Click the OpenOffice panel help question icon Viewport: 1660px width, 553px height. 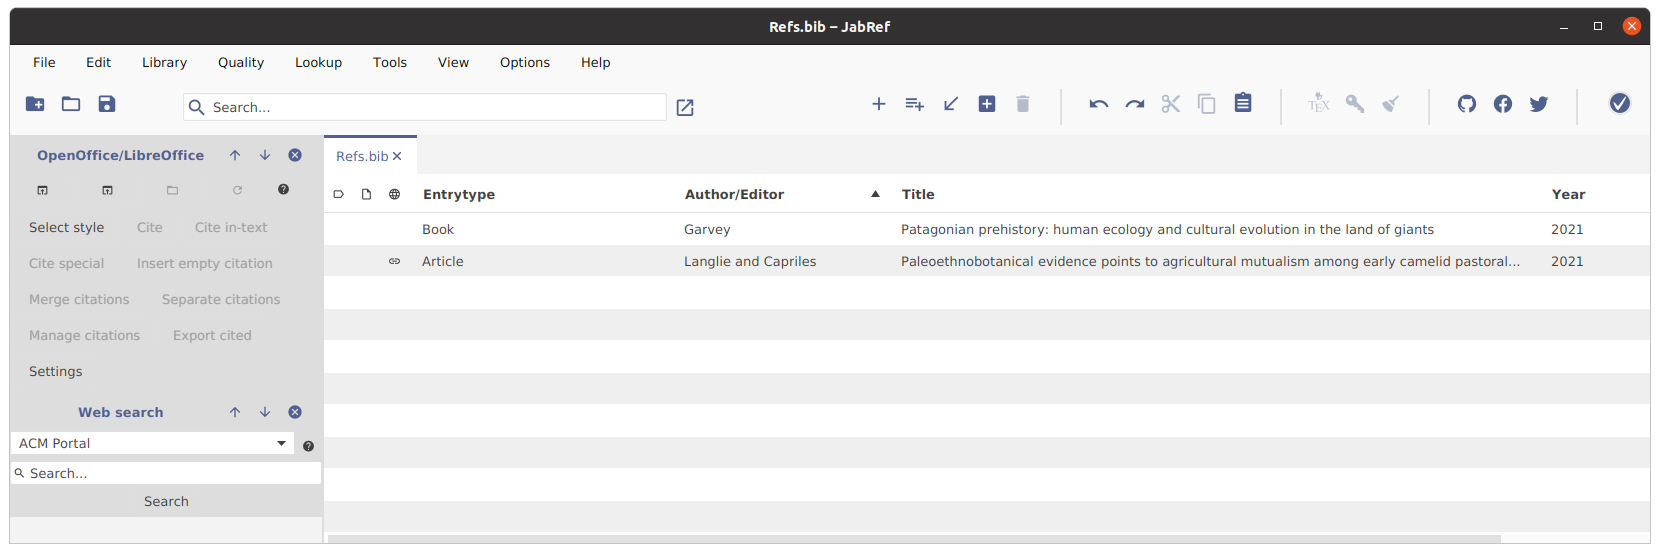(284, 190)
